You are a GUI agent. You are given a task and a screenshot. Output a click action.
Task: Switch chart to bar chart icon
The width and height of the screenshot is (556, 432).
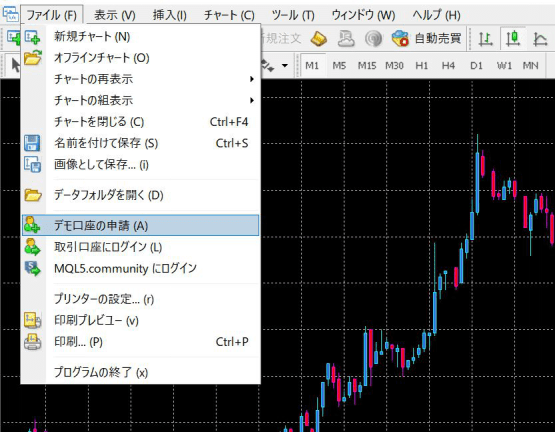[485, 39]
